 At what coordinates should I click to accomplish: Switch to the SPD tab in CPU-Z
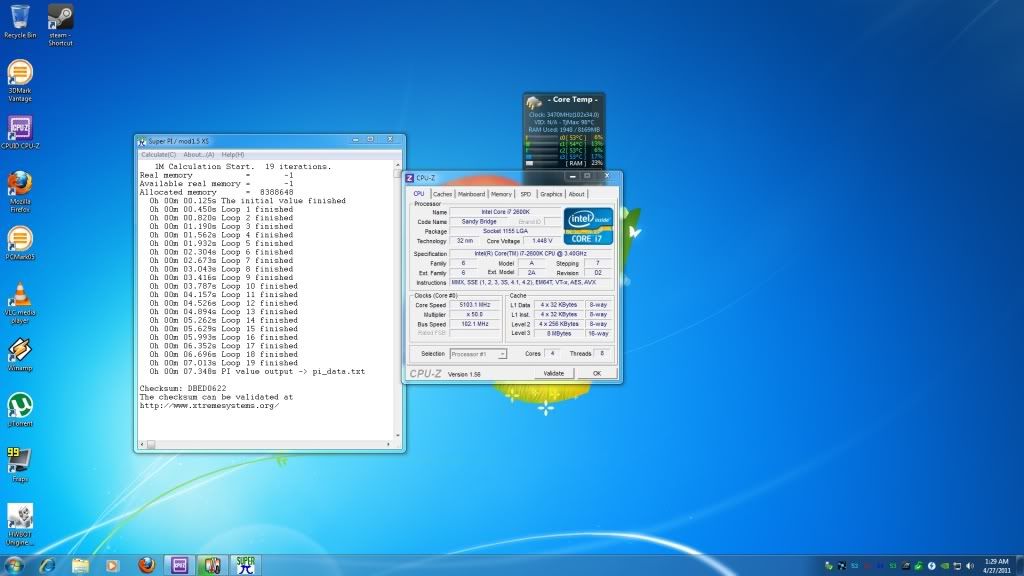[x=526, y=194]
